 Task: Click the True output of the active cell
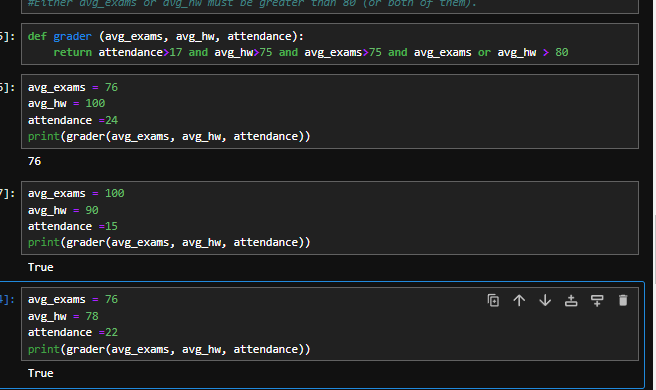(41, 373)
